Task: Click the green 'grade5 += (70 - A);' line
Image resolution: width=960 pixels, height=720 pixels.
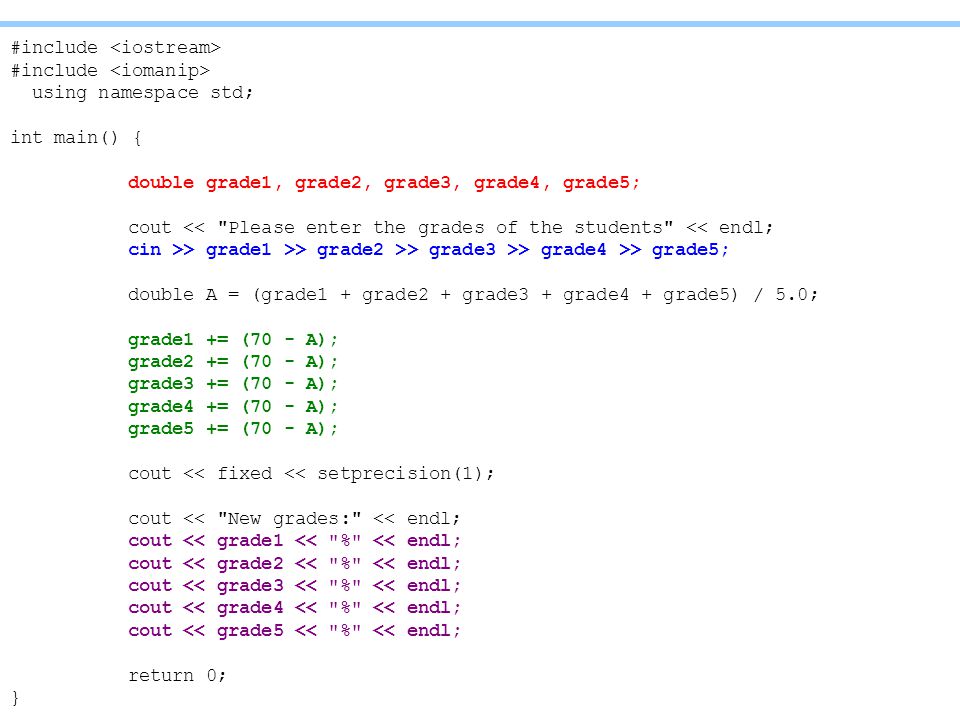Action: pos(233,429)
